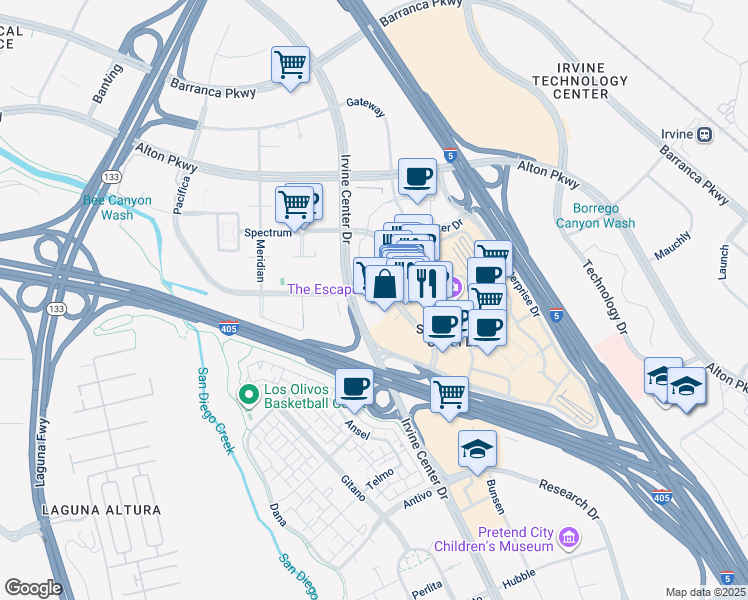Click the shopping bag marker
Screen dimensions: 748x600
(384, 286)
